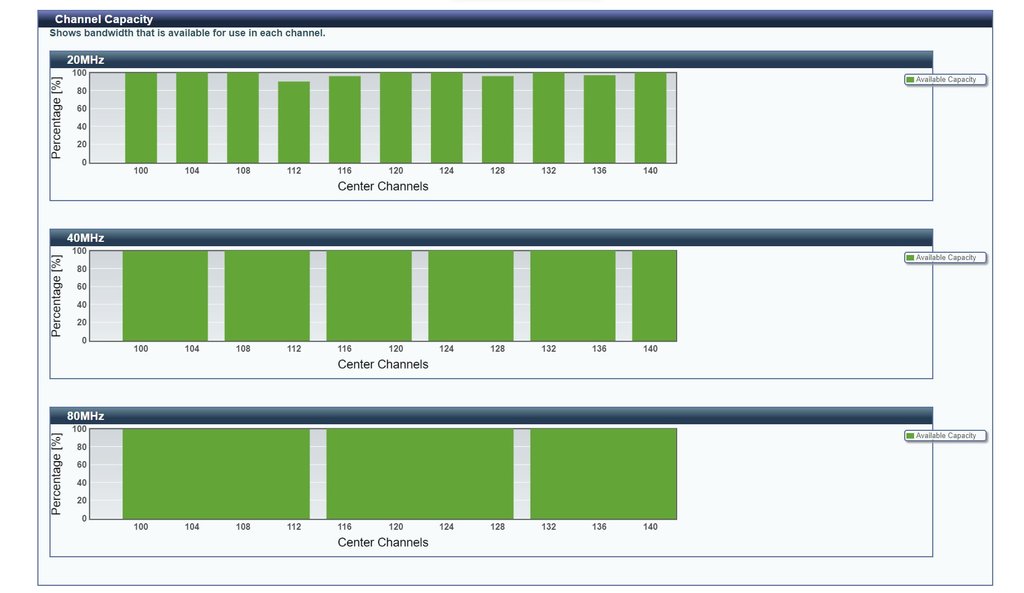The width and height of the screenshot is (1024, 593).
Task: Select the channel 116 bar in 20MHz chart
Action: click(x=345, y=120)
